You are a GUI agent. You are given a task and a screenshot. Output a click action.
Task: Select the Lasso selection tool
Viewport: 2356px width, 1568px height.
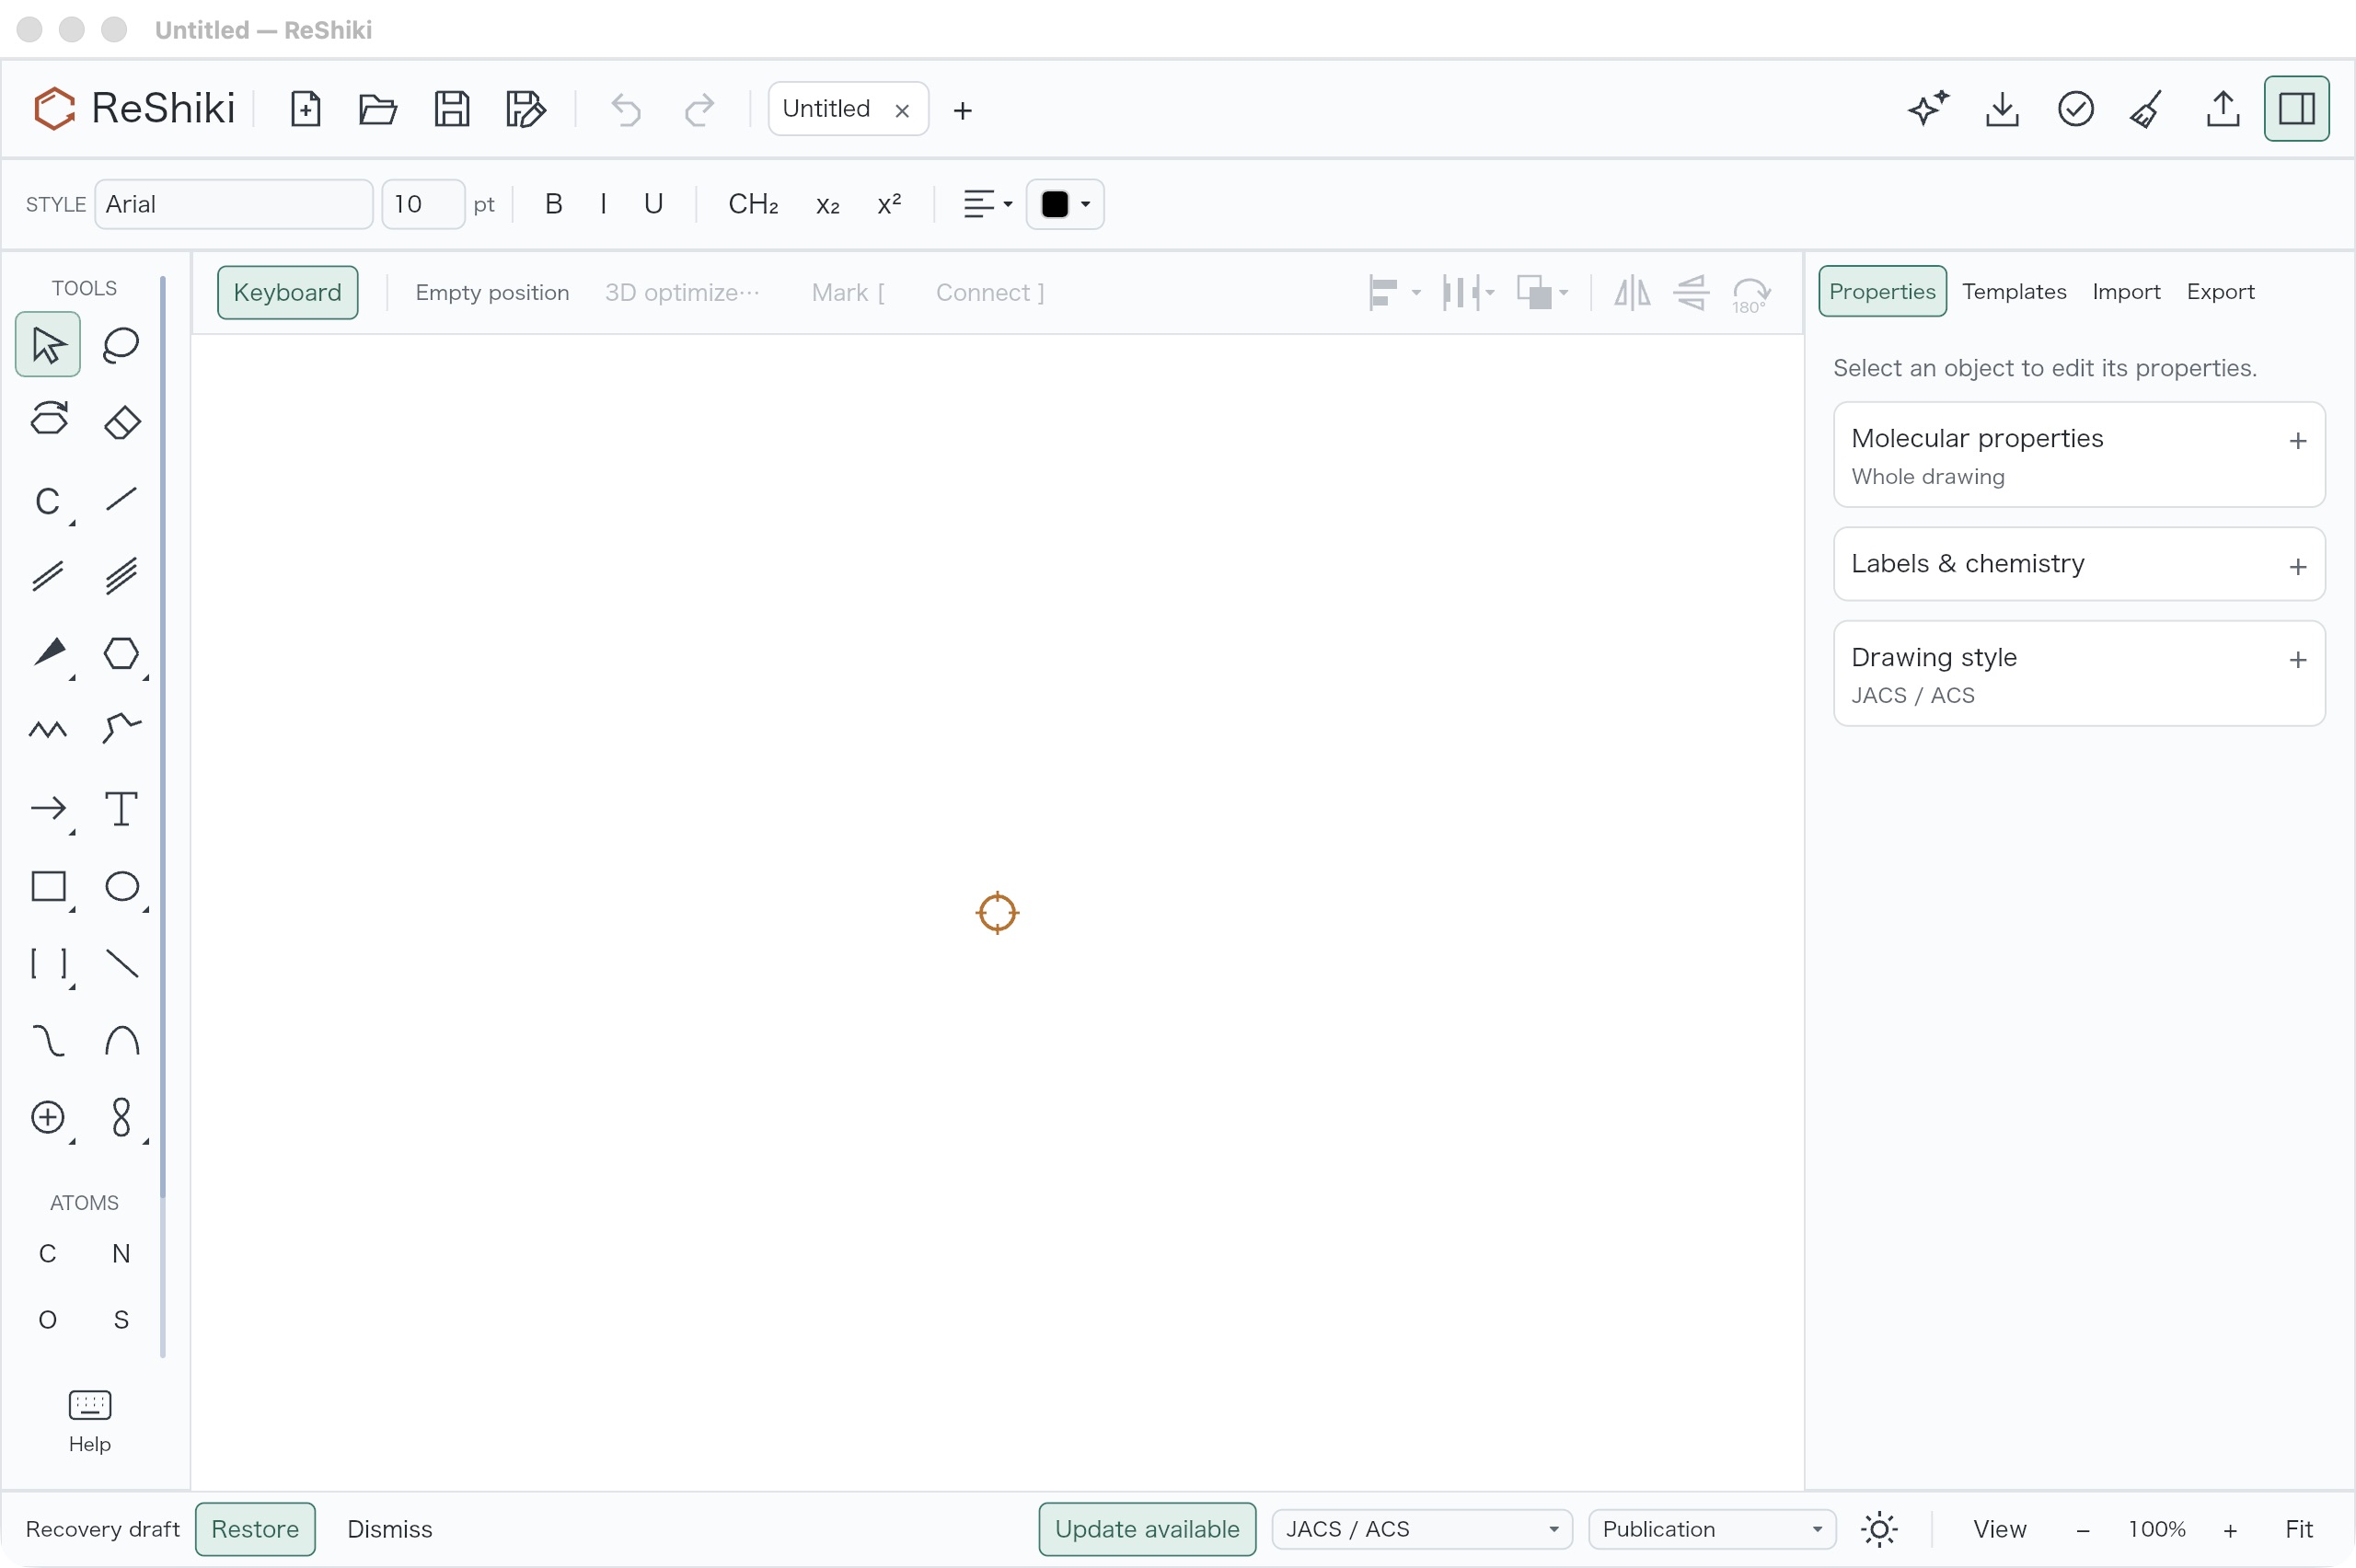coord(121,345)
